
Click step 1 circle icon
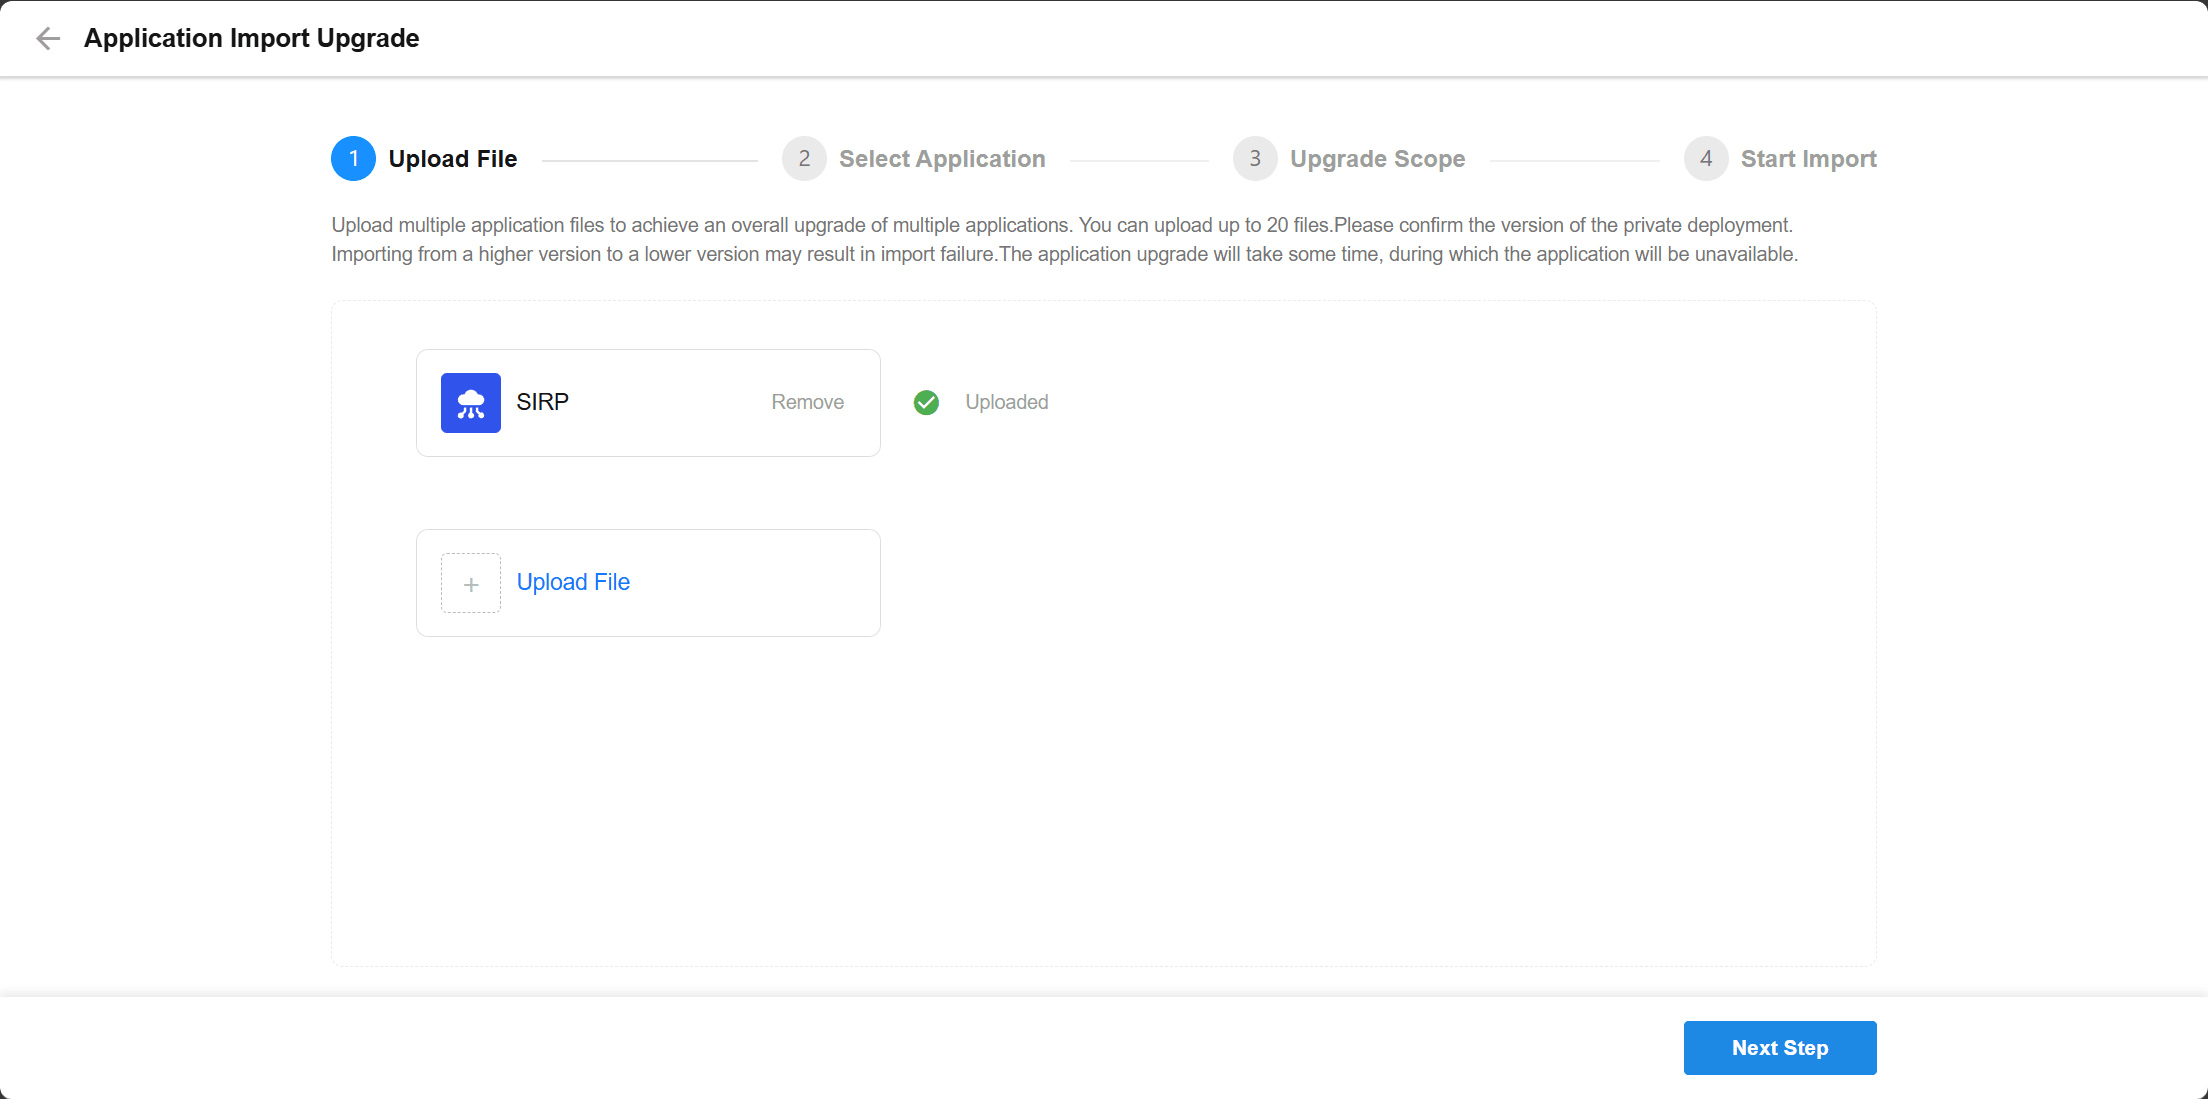tap(353, 159)
